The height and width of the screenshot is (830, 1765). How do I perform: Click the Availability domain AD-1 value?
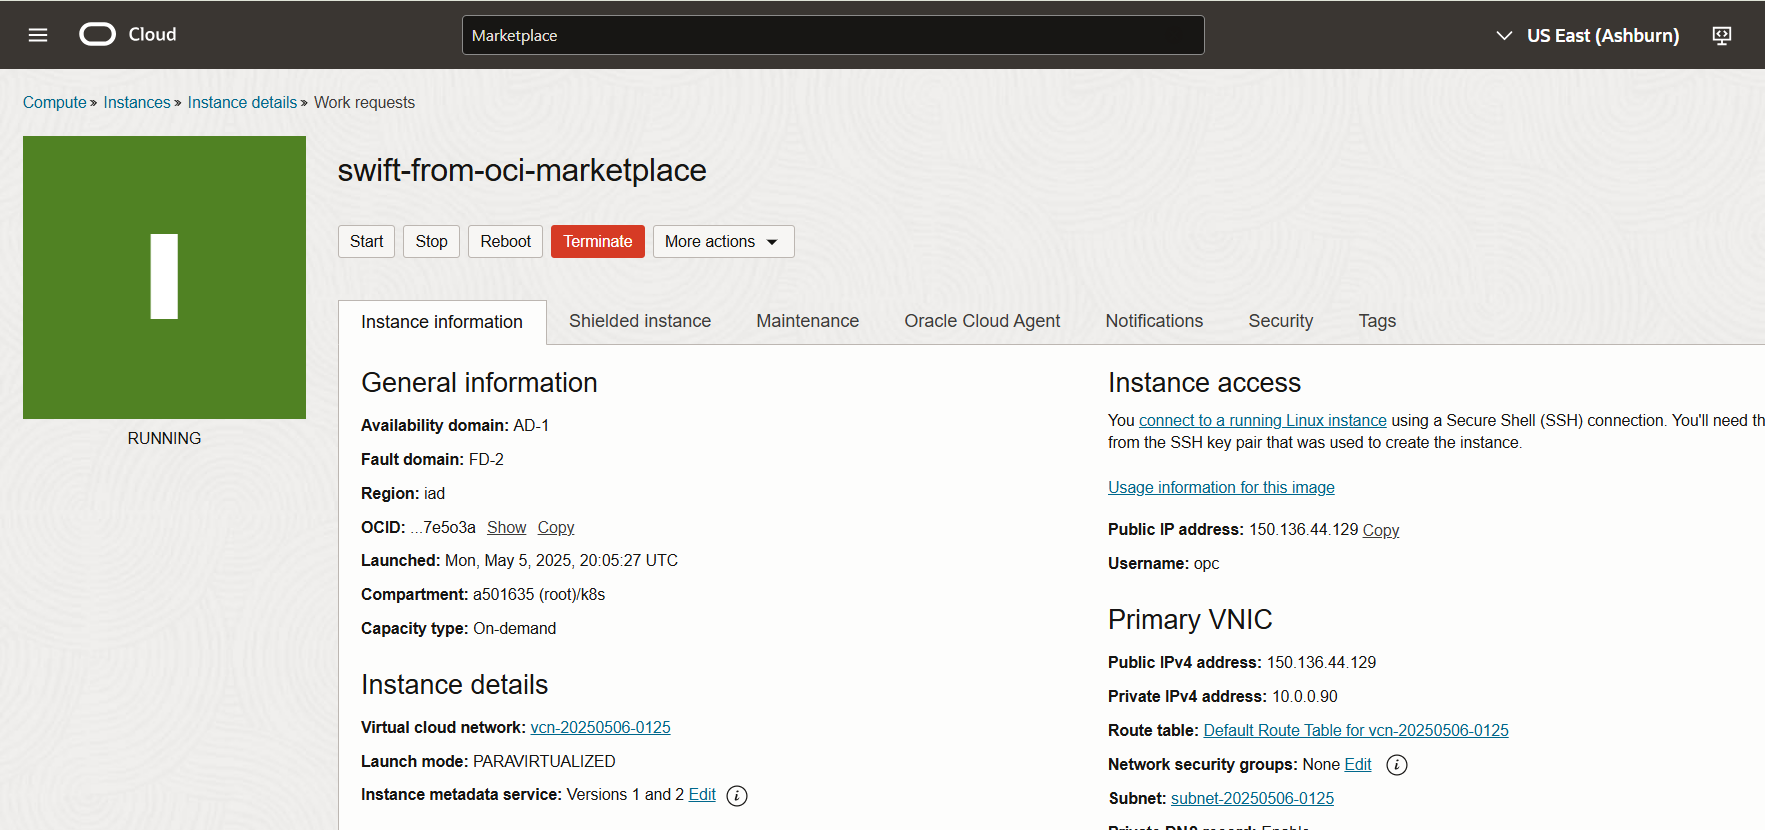pyautogui.click(x=531, y=425)
